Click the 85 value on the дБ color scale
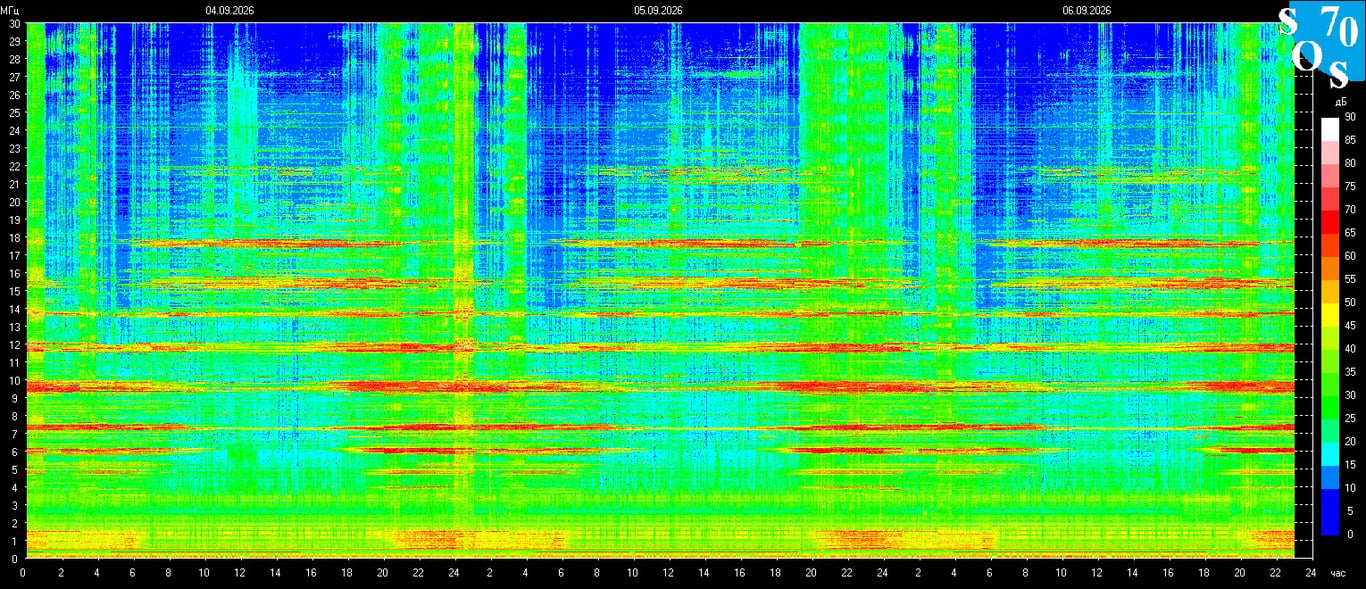 [1350, 140]
